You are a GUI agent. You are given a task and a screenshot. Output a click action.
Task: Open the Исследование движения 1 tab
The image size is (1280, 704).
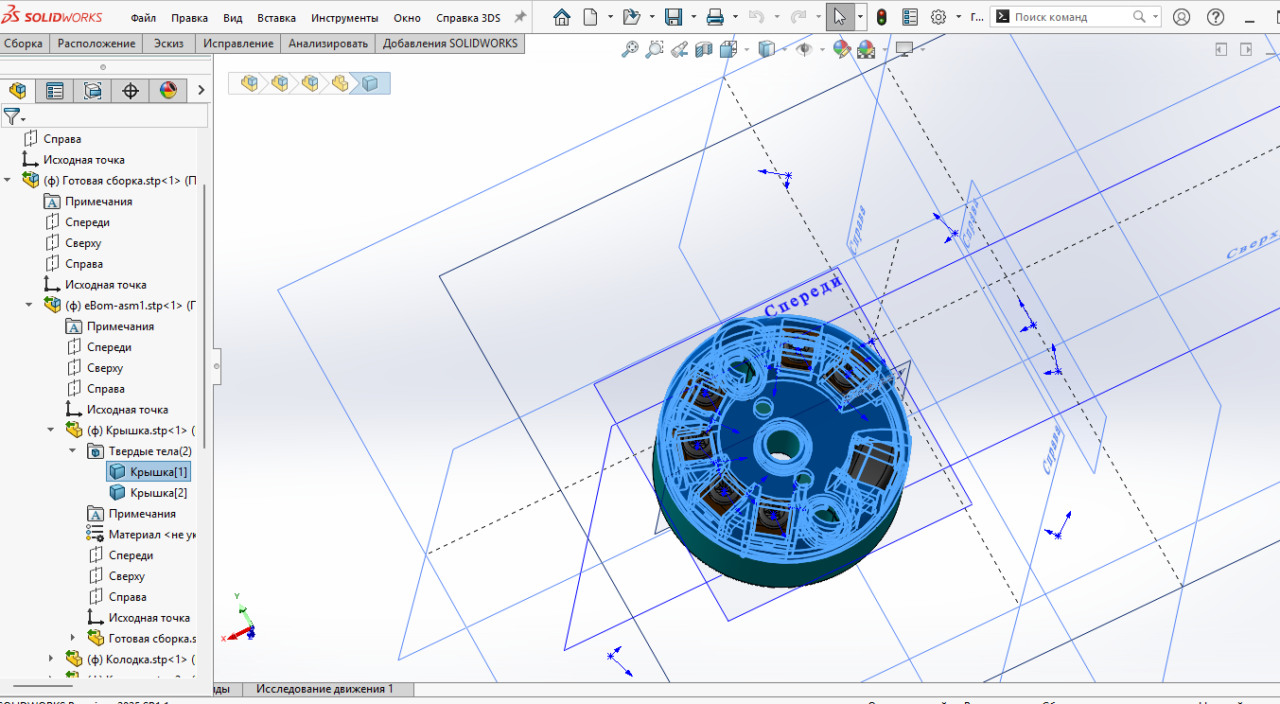point(325,689)
